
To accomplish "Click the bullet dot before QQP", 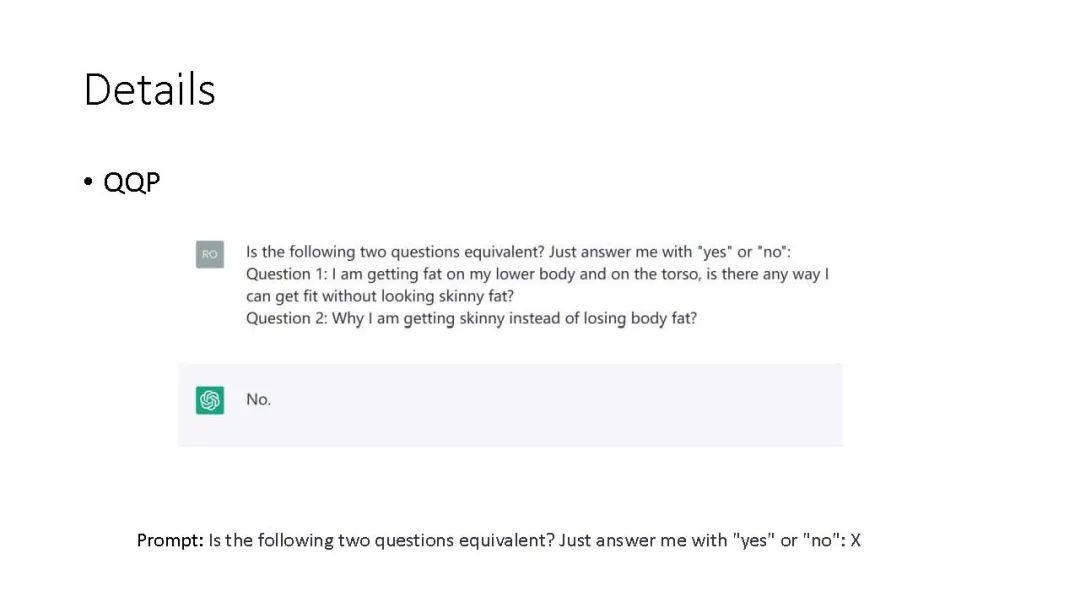I will click(87, 181).
